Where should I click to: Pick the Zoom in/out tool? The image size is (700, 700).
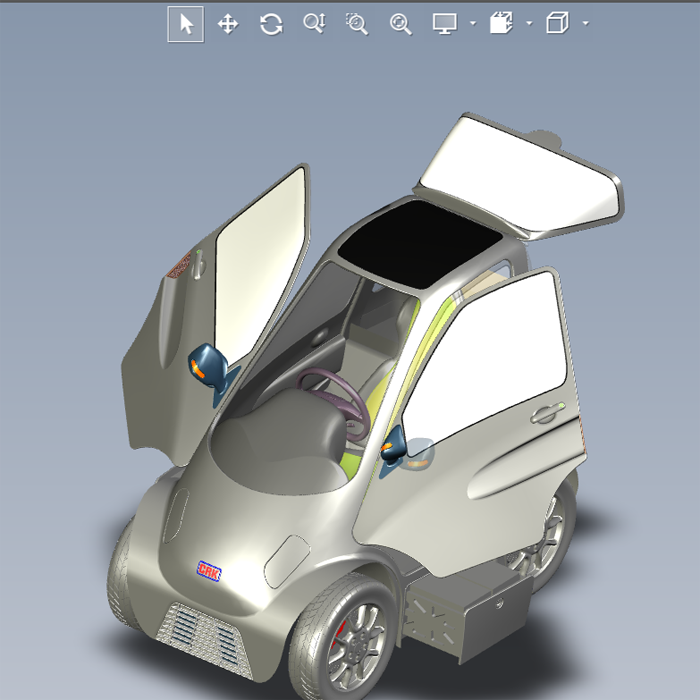(x=314, y=24)
